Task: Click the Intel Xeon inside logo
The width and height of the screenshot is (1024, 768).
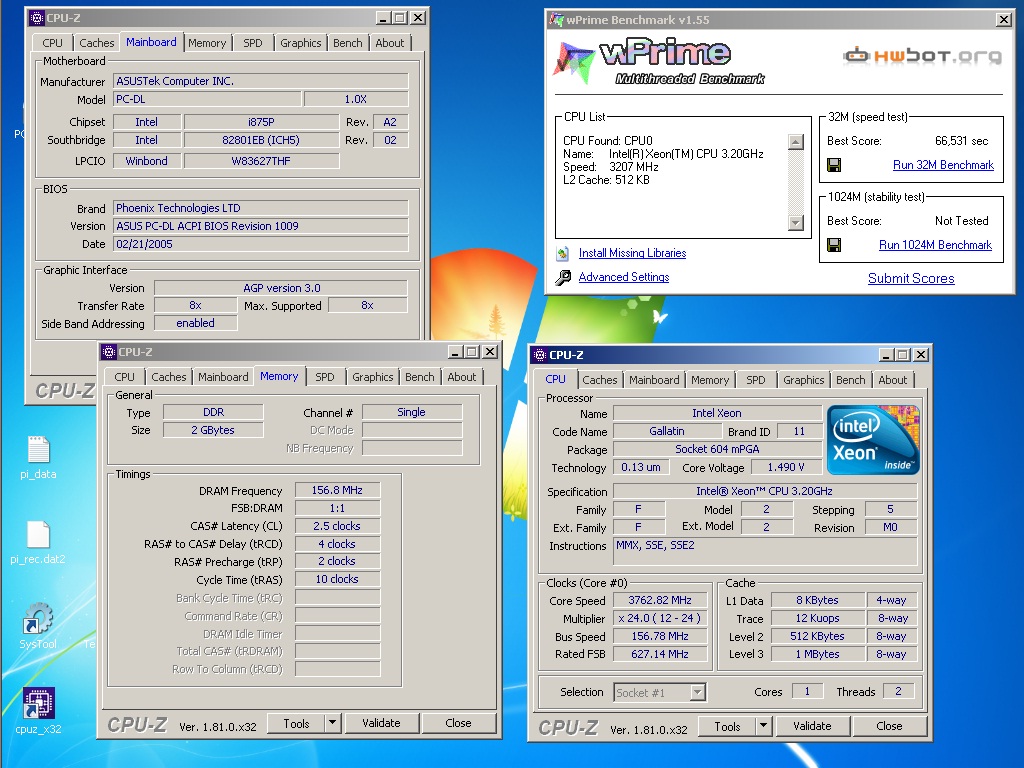Action: [873, 440]
